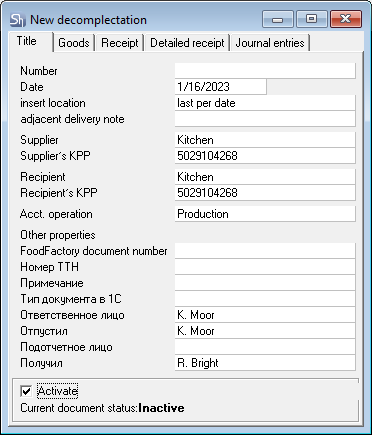Click the Number input field

[x=265, y=71]
